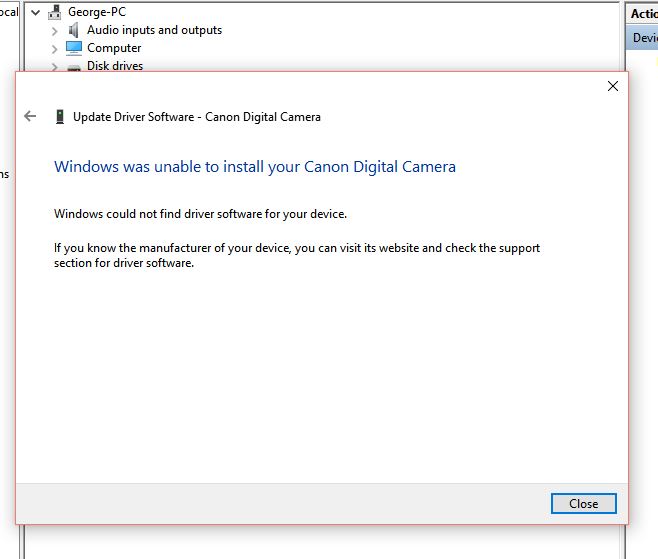Screen dimensions: 658x559
Task: Collapse the George-PC tree node
Action: (36, 13)
